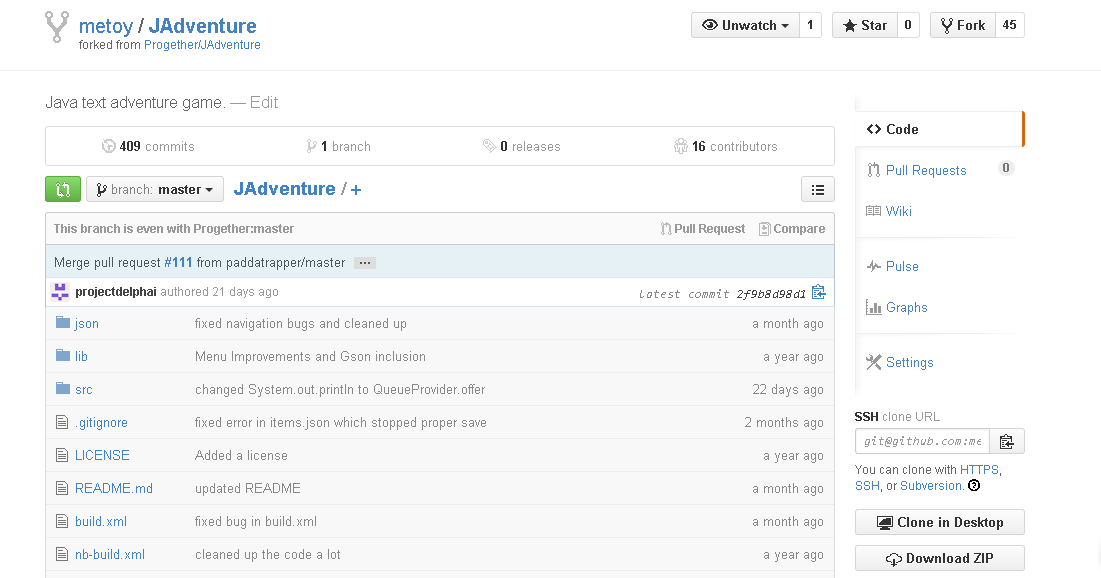This screenshot has width=1101, height=578.
Task: Click the releases tag icon
Action: 489,146
